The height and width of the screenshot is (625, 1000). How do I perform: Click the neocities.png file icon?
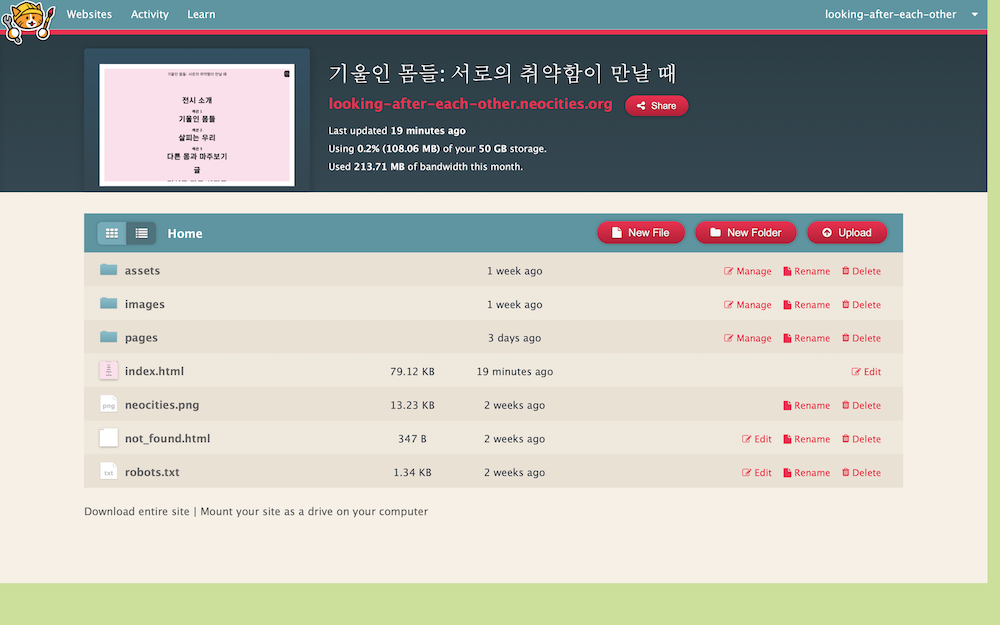pyautogui.click(x=108, y=404)
